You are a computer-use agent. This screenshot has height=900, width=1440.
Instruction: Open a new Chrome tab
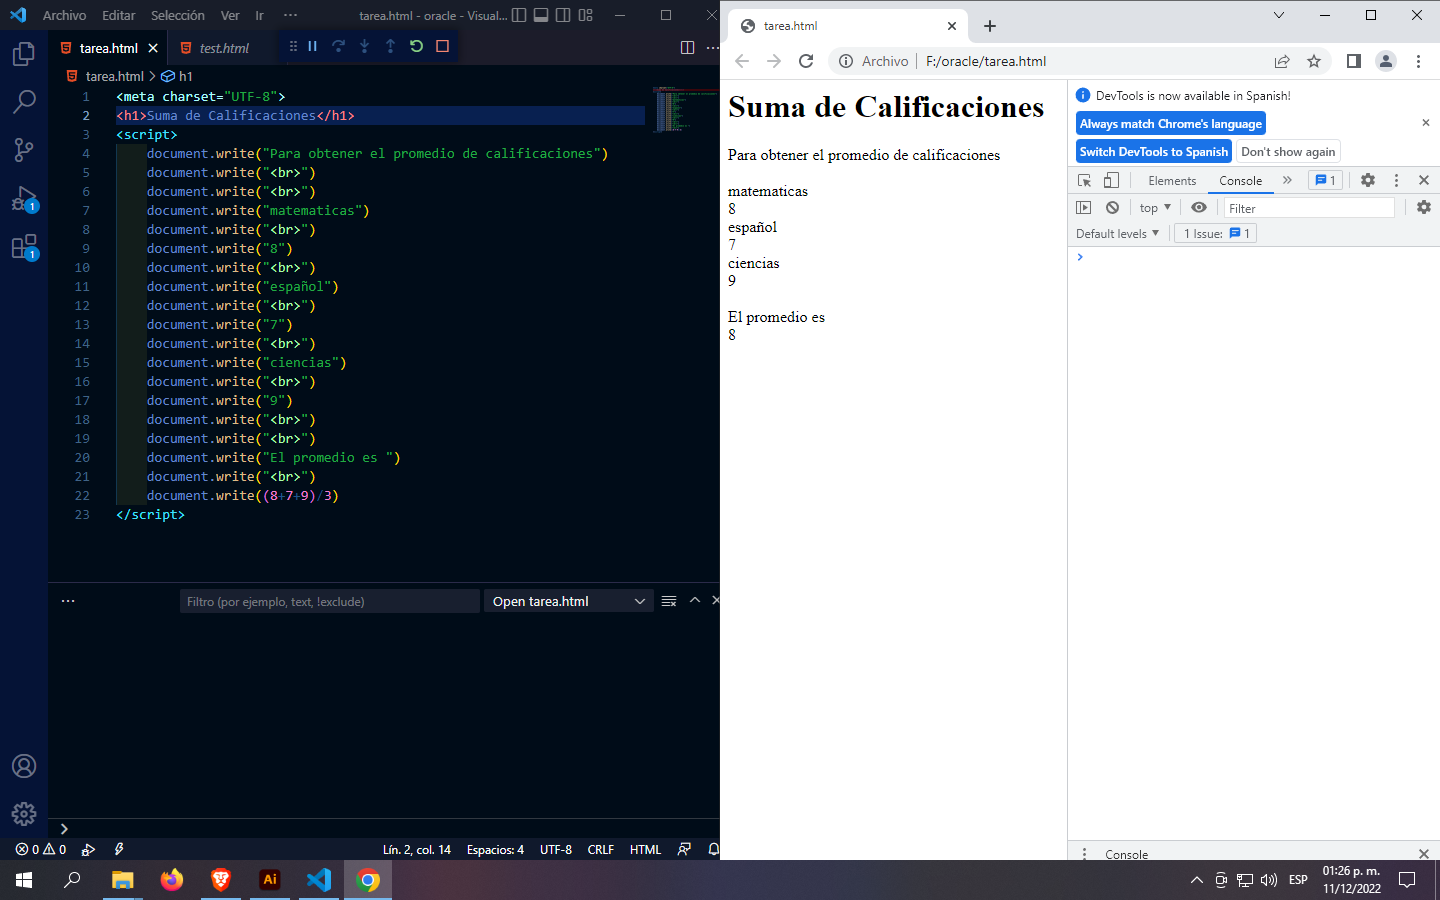click(990, 26)
